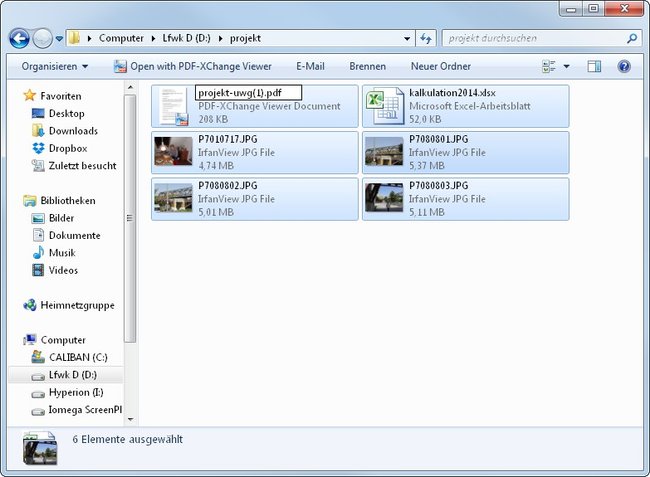The image size is (650, 477).
Task: Click the P7080803.JPG thumbnail
Action: pos(384,198)
